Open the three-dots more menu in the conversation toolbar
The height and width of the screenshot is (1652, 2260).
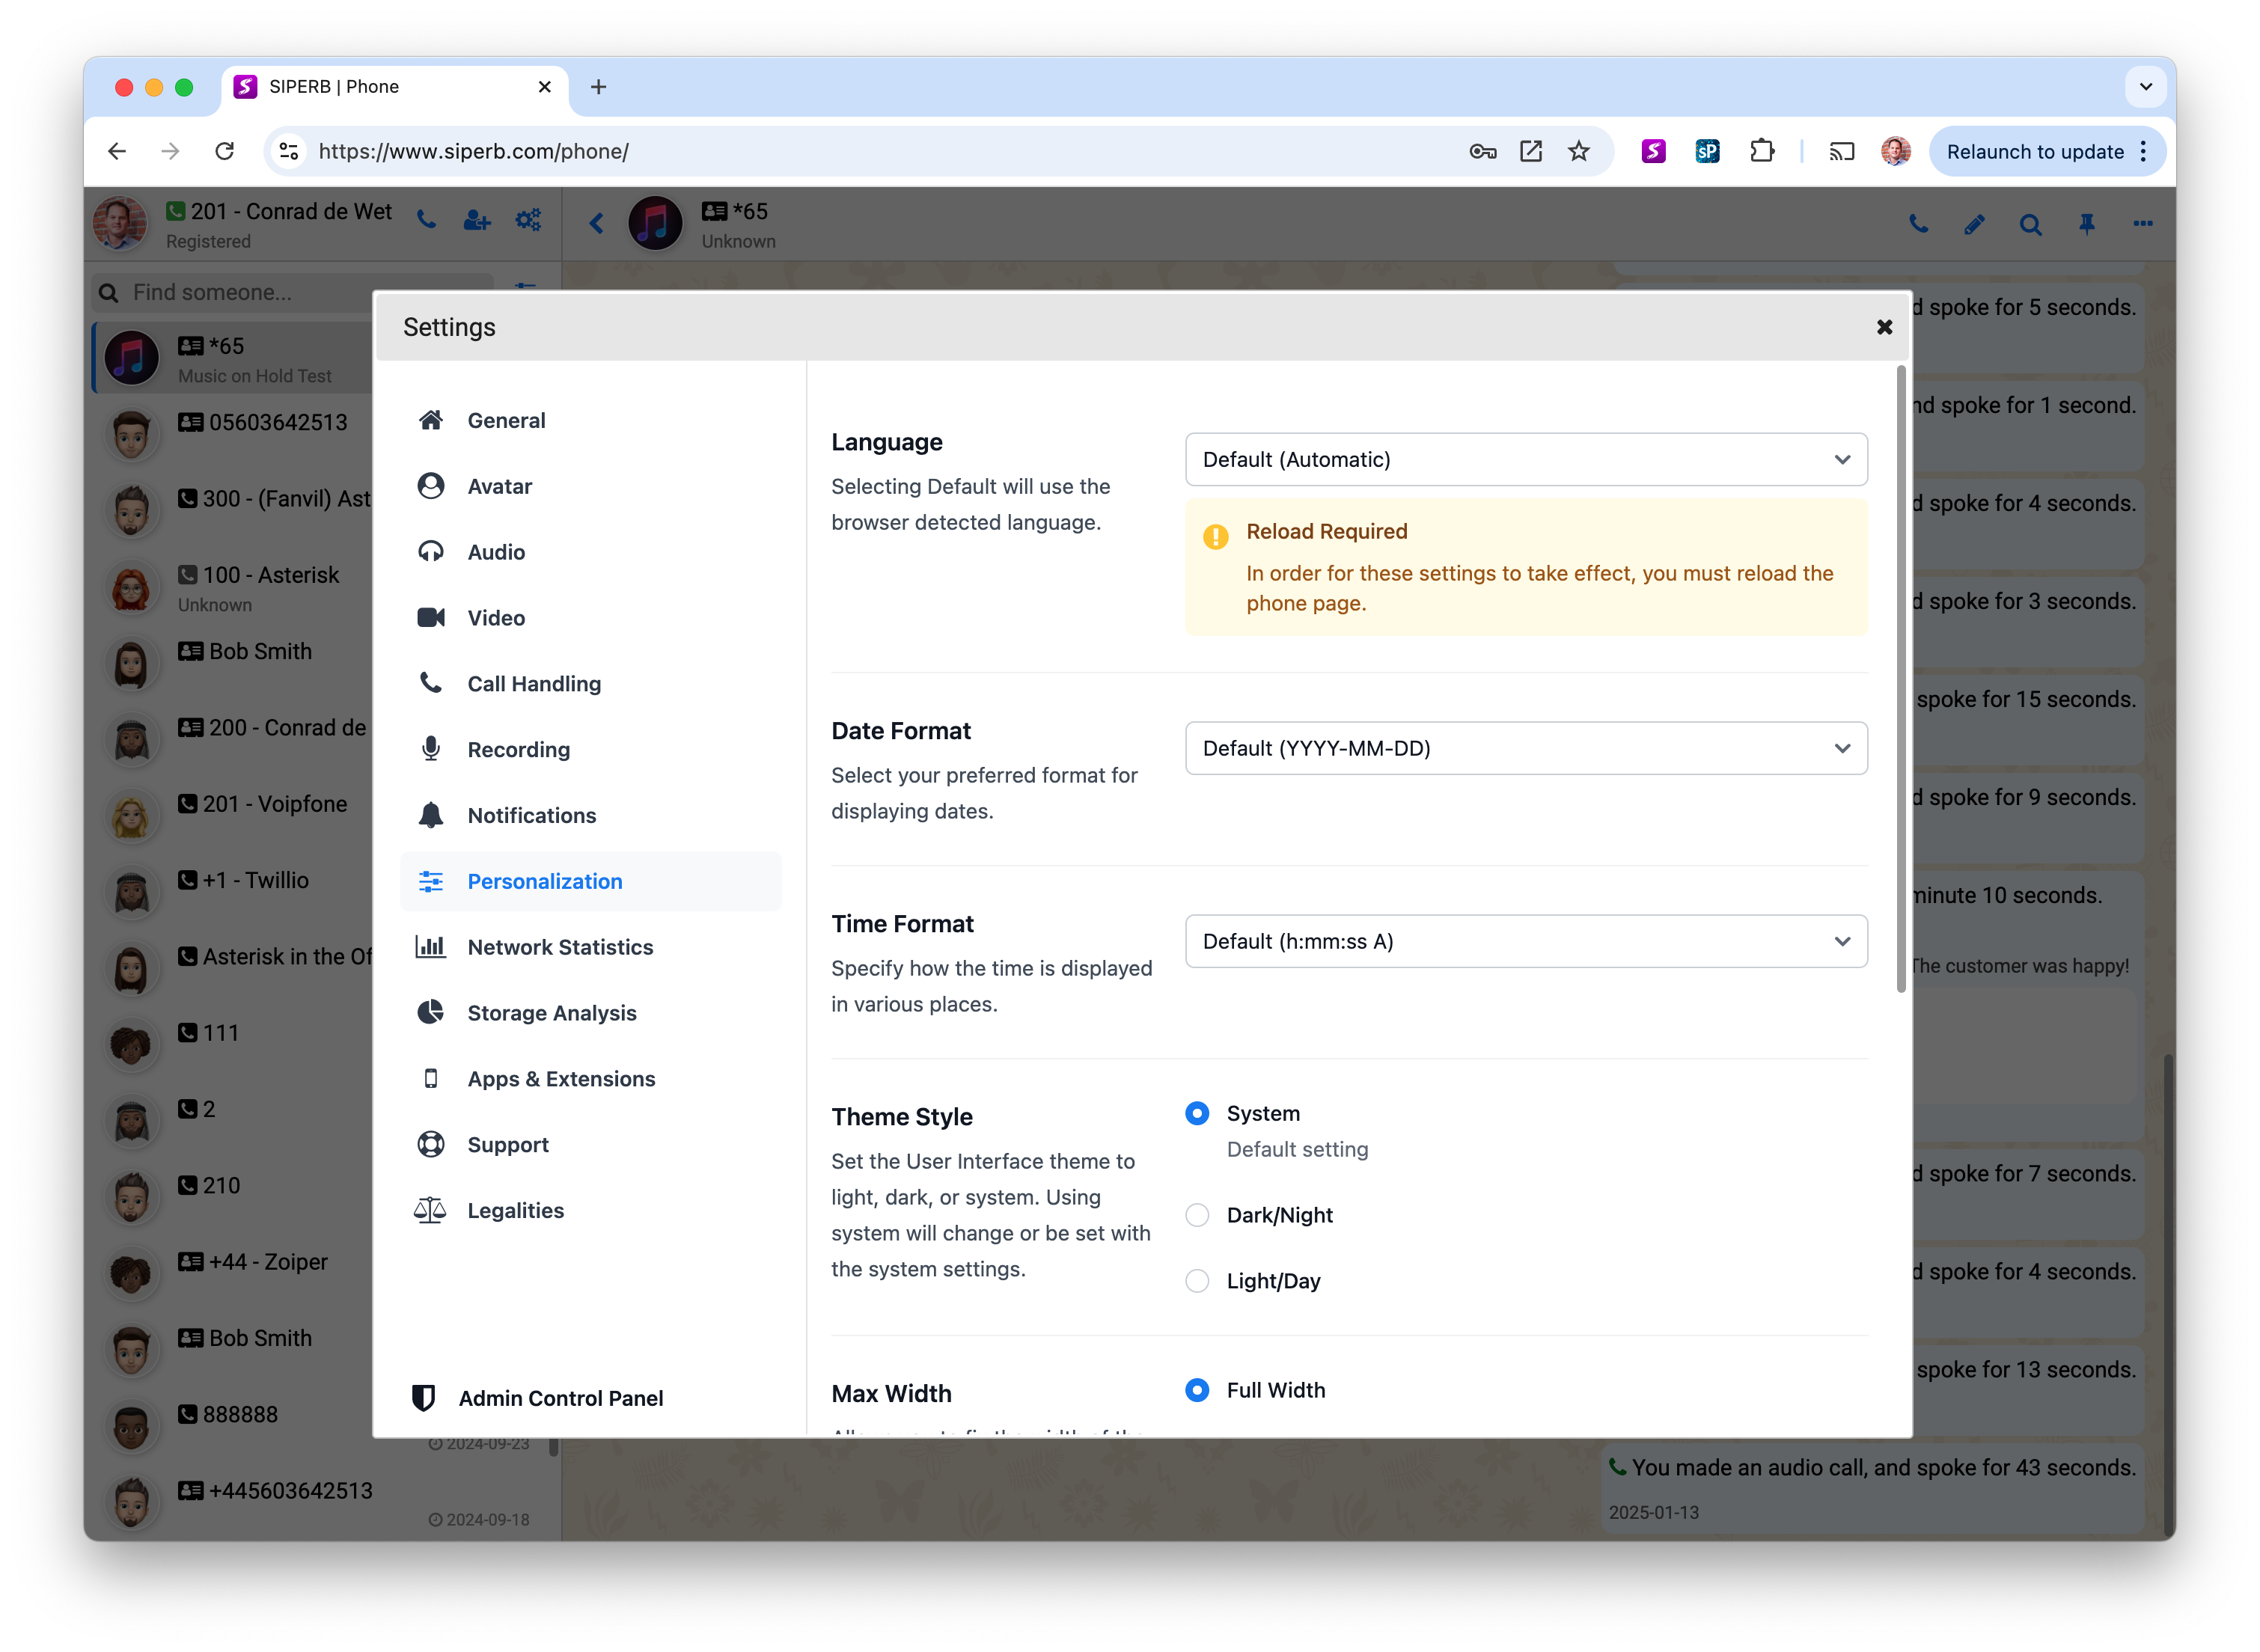coord(2143,224)
